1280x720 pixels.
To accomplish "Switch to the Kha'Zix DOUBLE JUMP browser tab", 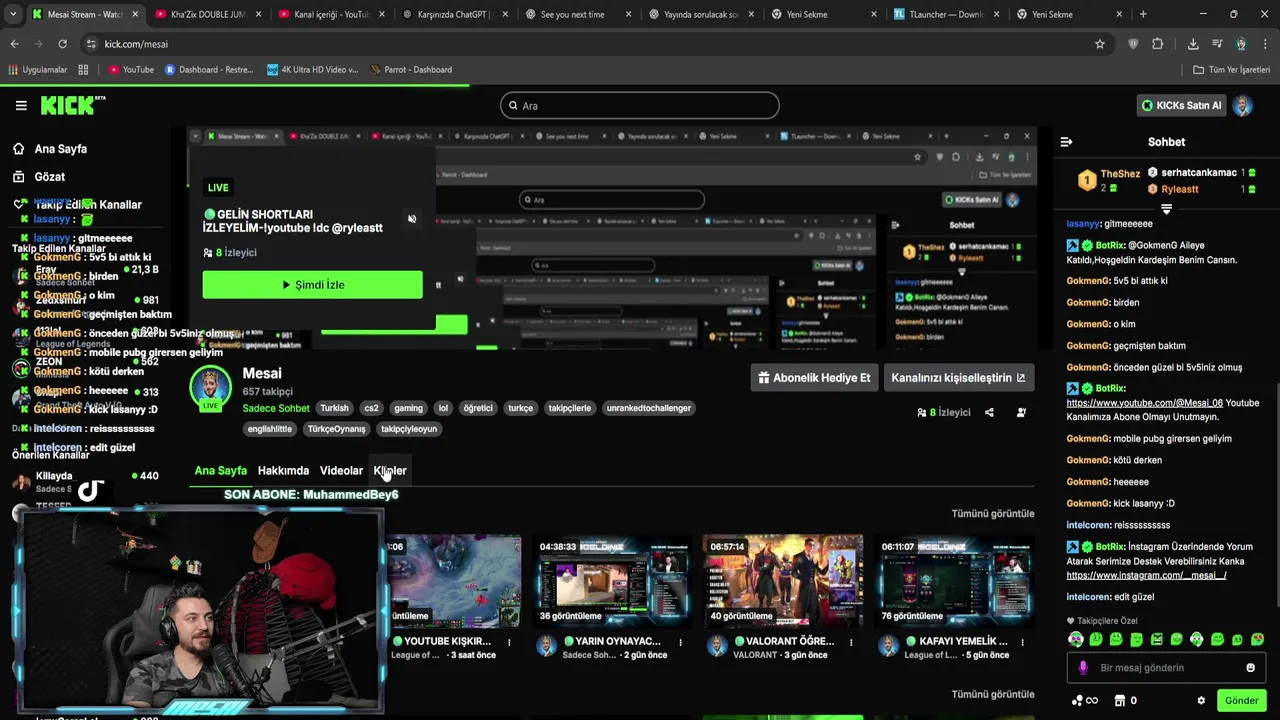I will [x=207, y=14].
